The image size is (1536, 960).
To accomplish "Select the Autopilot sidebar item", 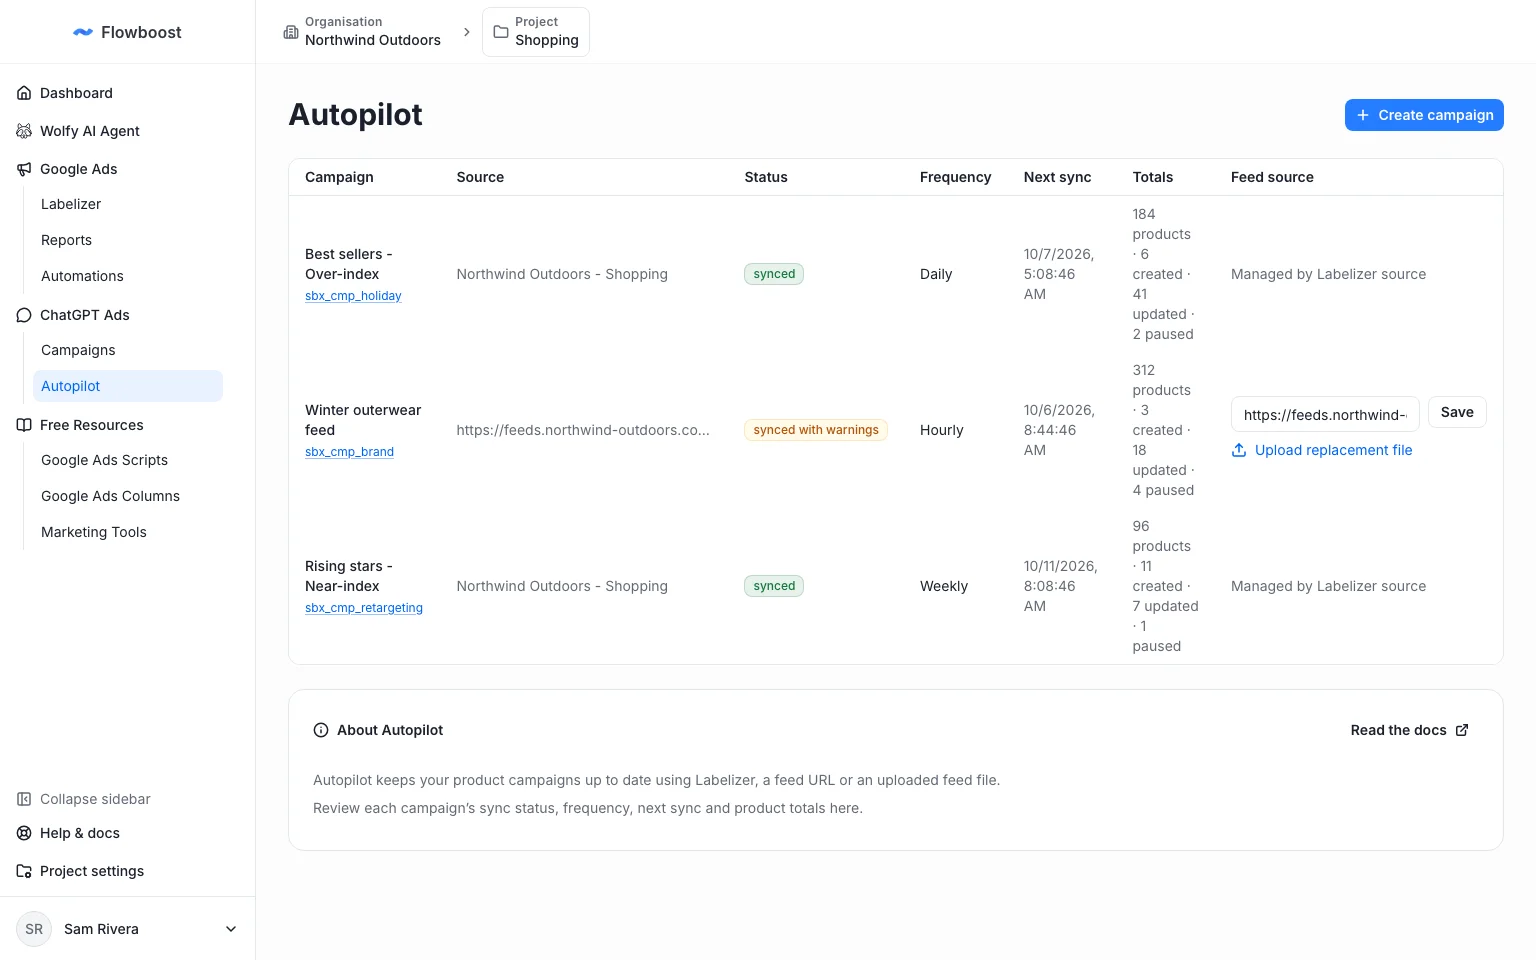I will 128,386.
